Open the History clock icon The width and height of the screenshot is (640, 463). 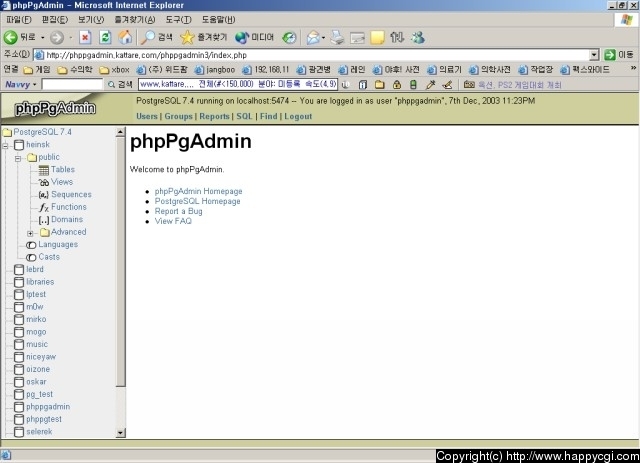tap(289, 38)
